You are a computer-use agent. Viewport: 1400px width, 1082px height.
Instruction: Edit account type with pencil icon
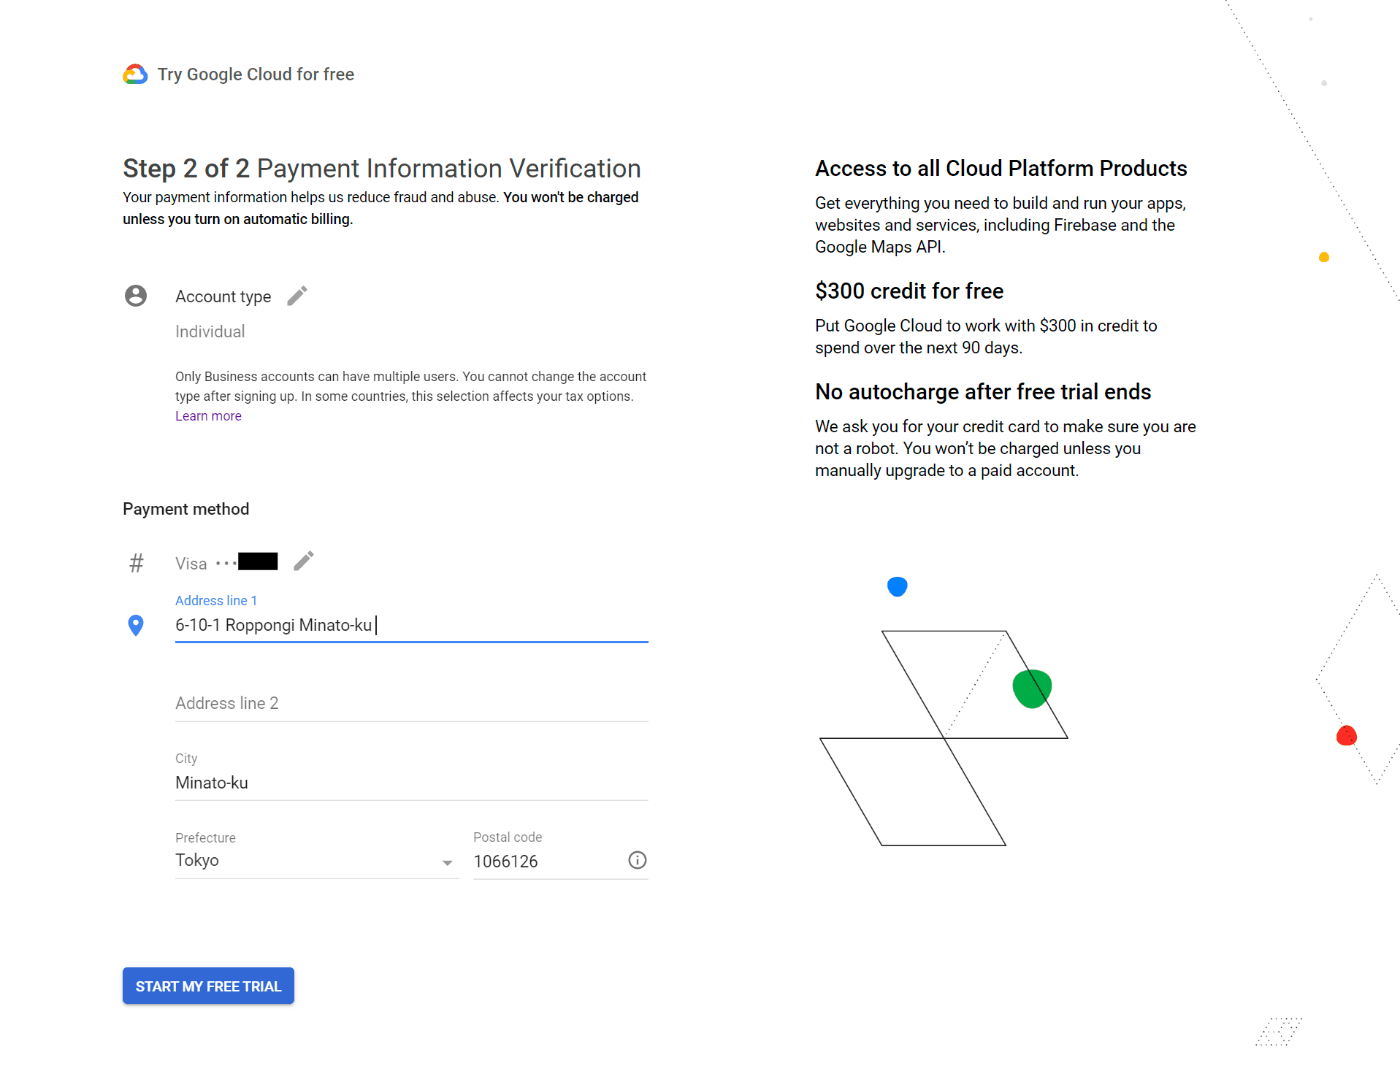tap(297, 296)
